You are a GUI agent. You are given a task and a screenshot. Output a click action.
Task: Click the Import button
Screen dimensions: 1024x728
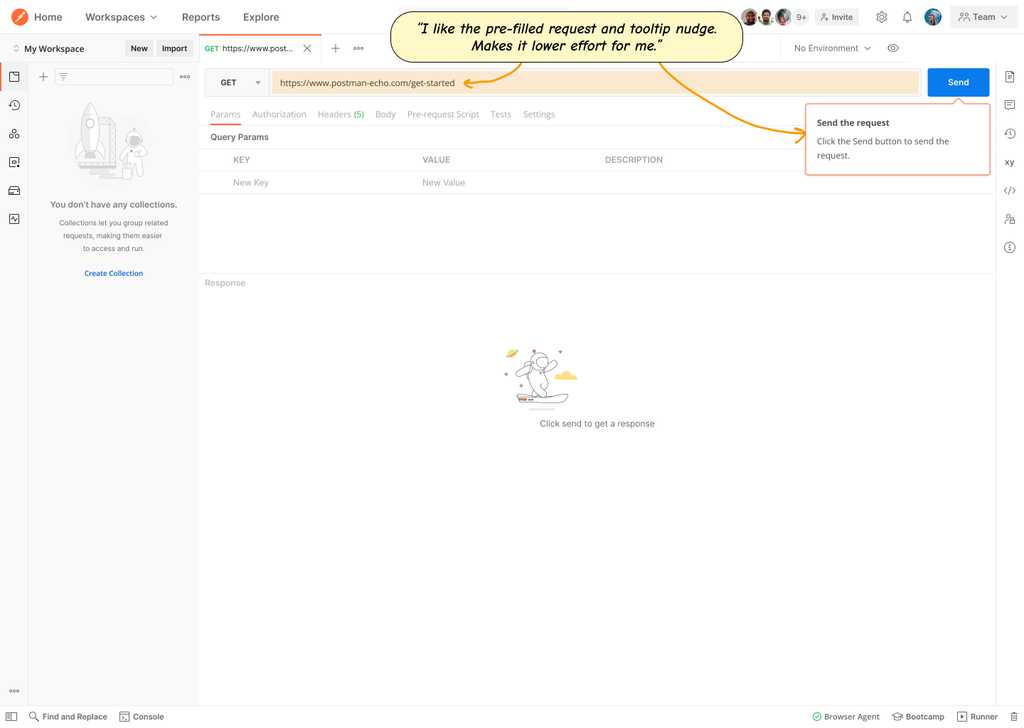(x=174, y=48)
